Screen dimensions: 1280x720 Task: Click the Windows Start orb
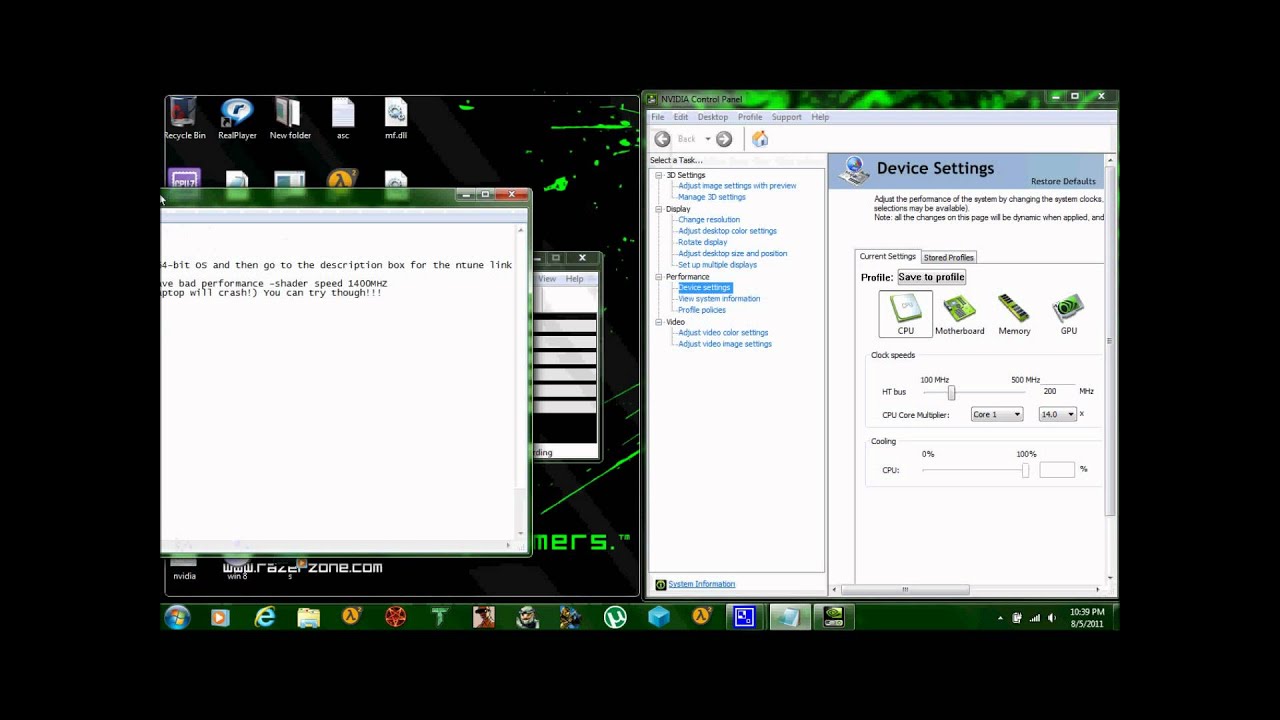[177, 617]
